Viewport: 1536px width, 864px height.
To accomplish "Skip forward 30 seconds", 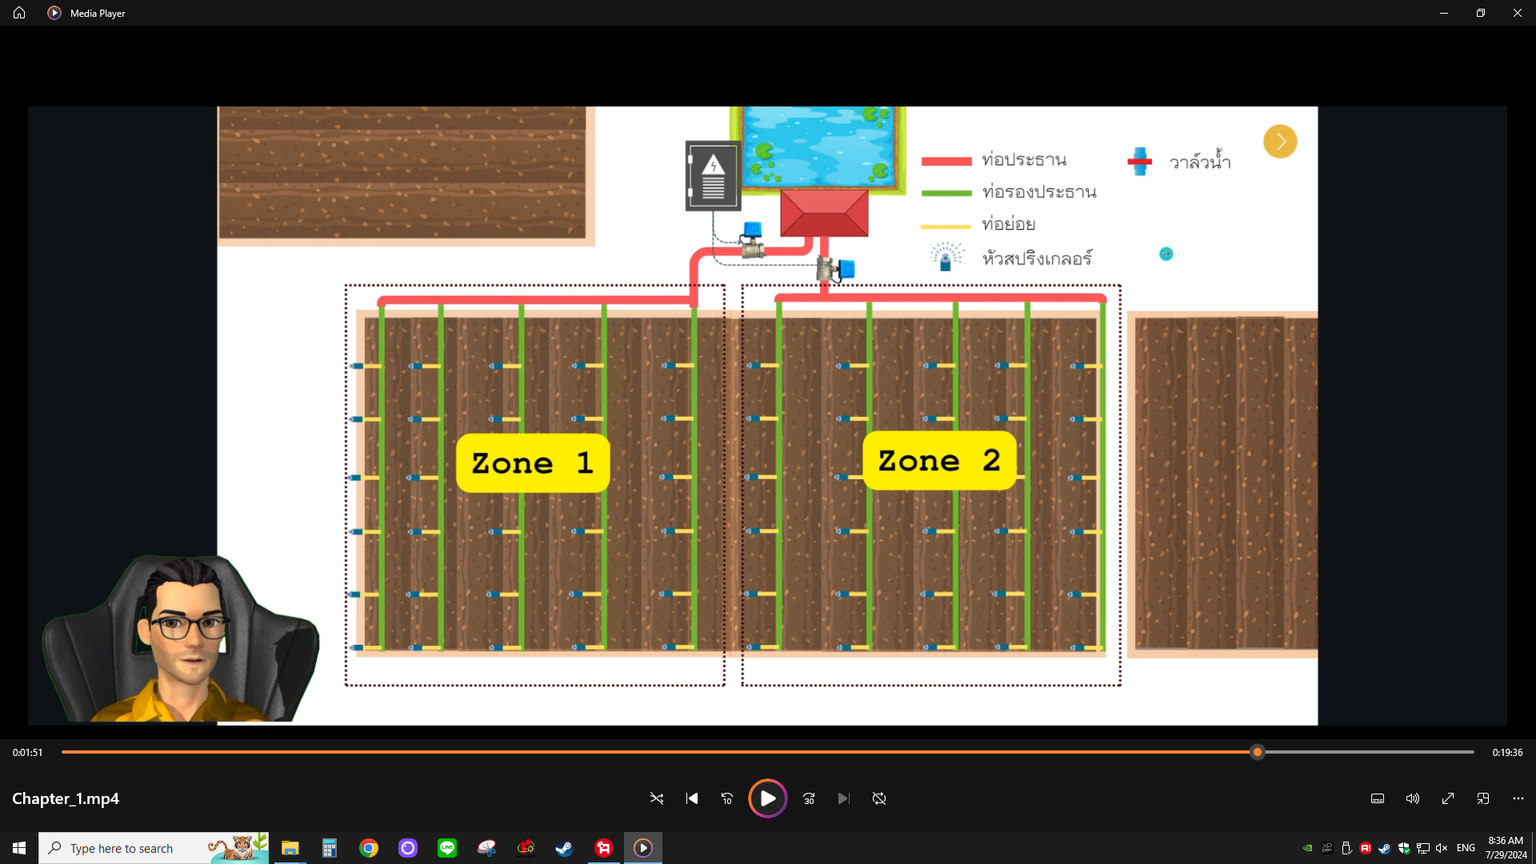I will [x=809, y=799].
